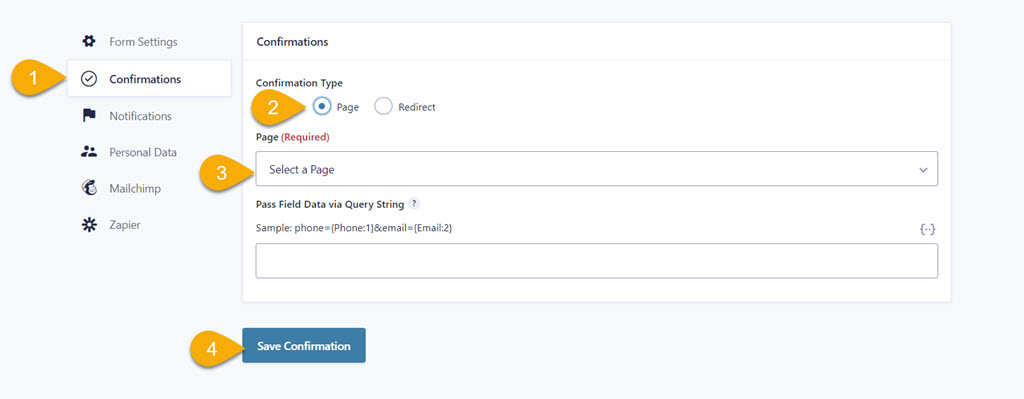Select the Page confirmation type radio
This screenshot has height=399, width=1024.
[322, 106]
